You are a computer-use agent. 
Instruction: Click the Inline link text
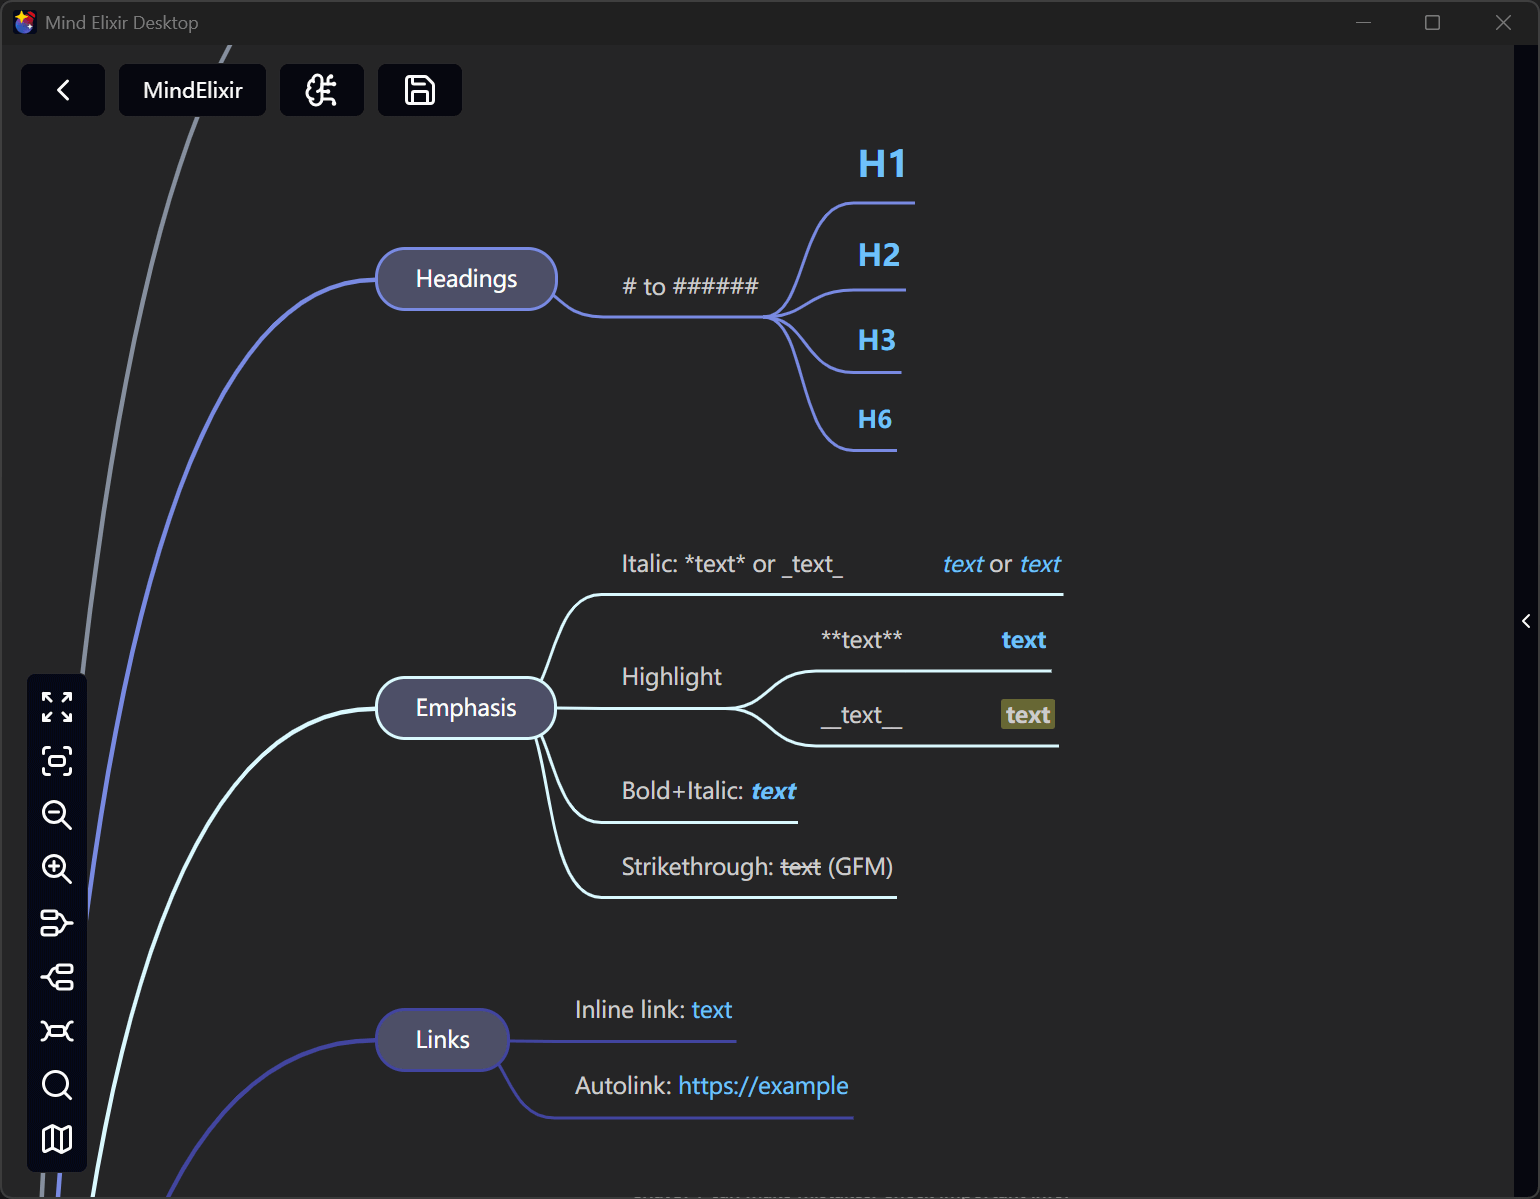coord(711,1010)
